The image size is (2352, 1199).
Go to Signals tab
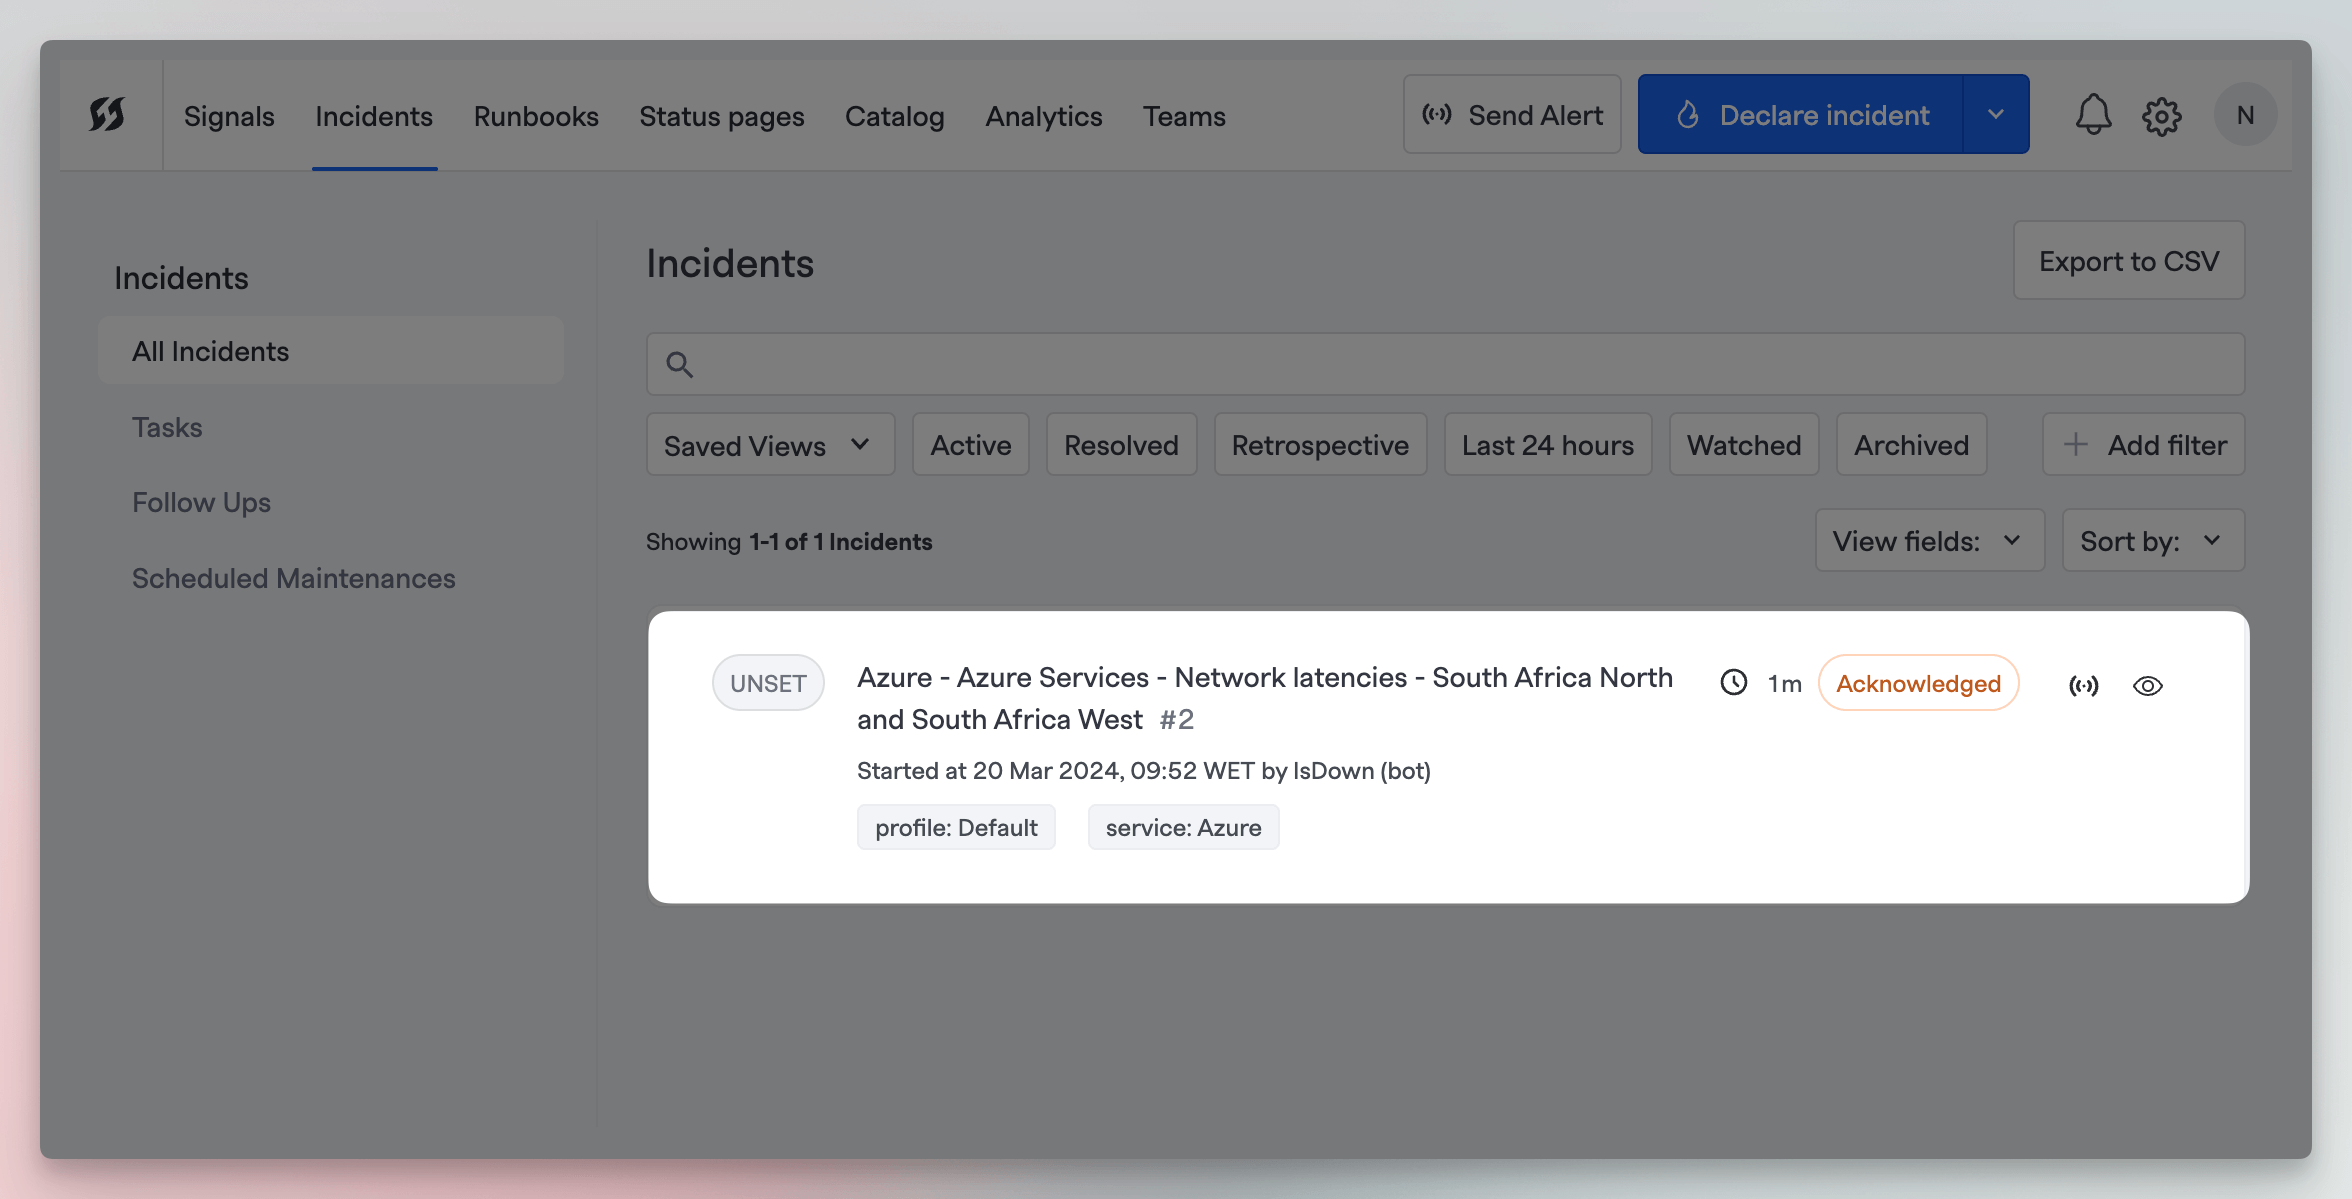point(229,116)
